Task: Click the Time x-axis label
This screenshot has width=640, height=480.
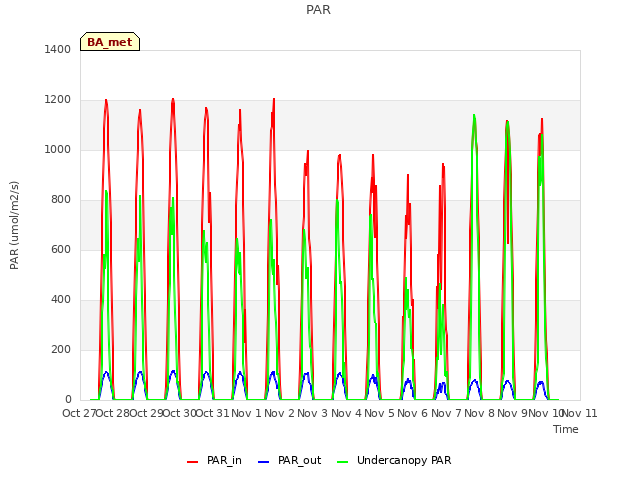Action: 566,429
